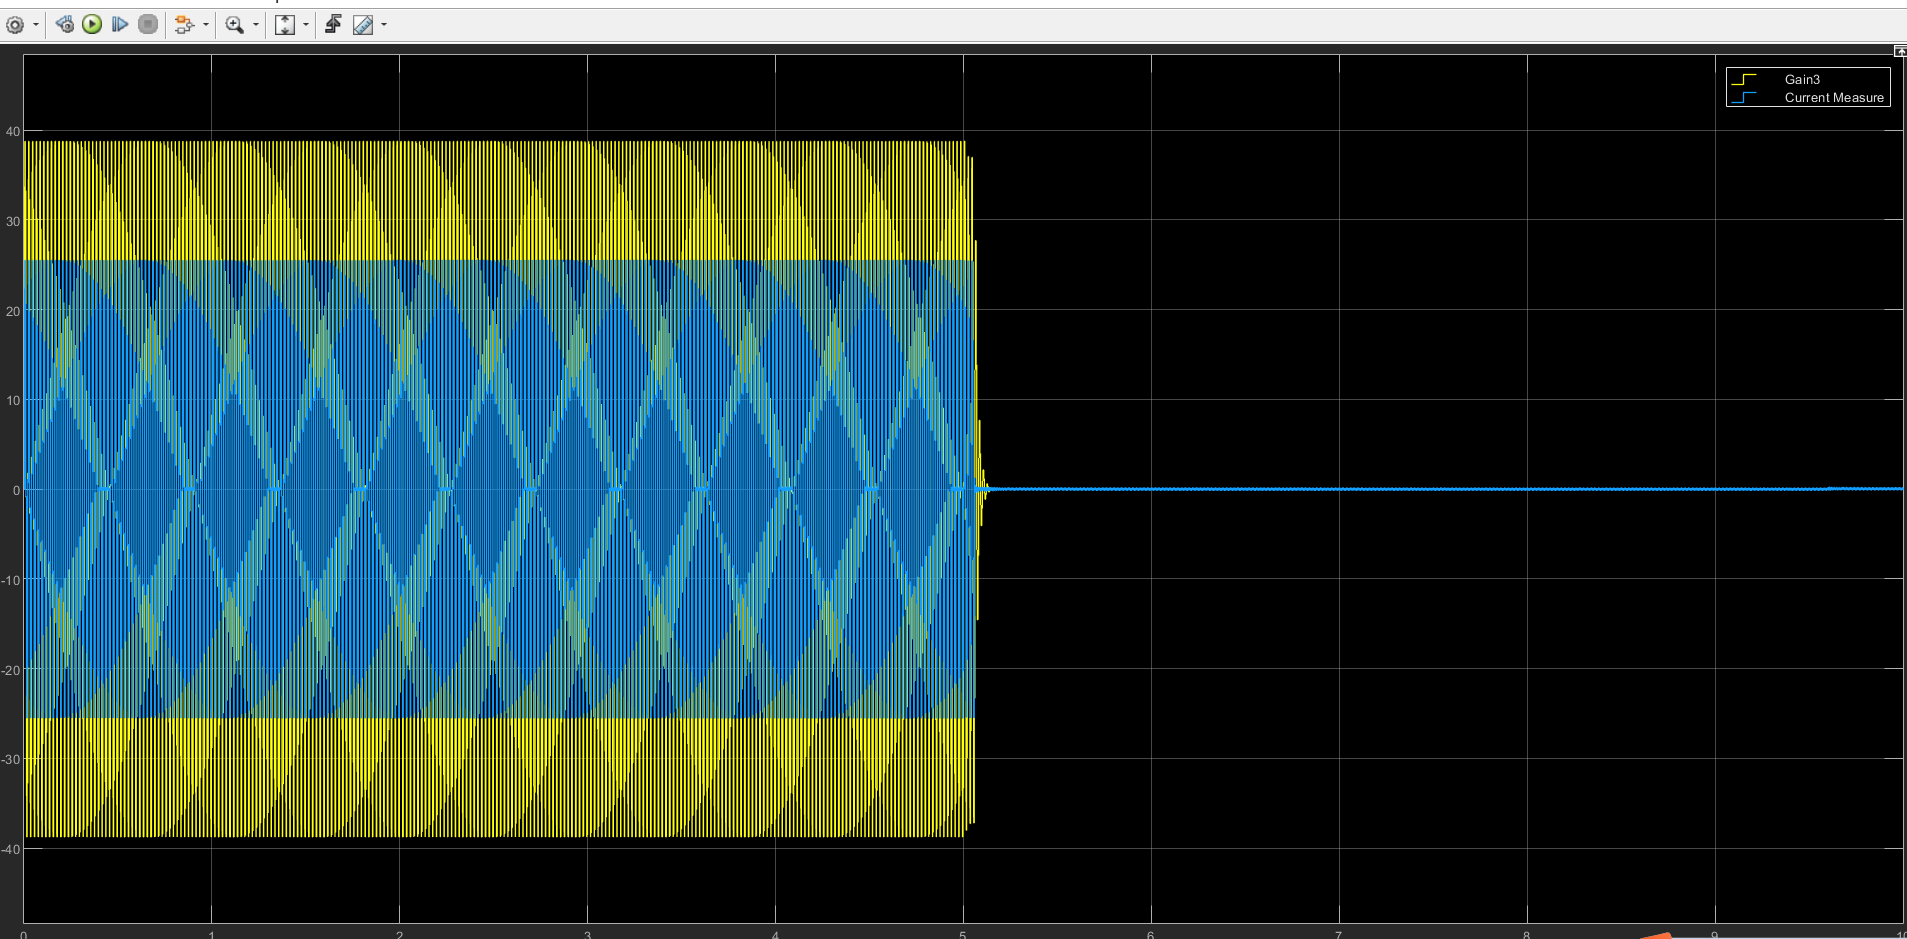
Task: Click the Highlight Simulink block icon
Action: pos(184,25)
